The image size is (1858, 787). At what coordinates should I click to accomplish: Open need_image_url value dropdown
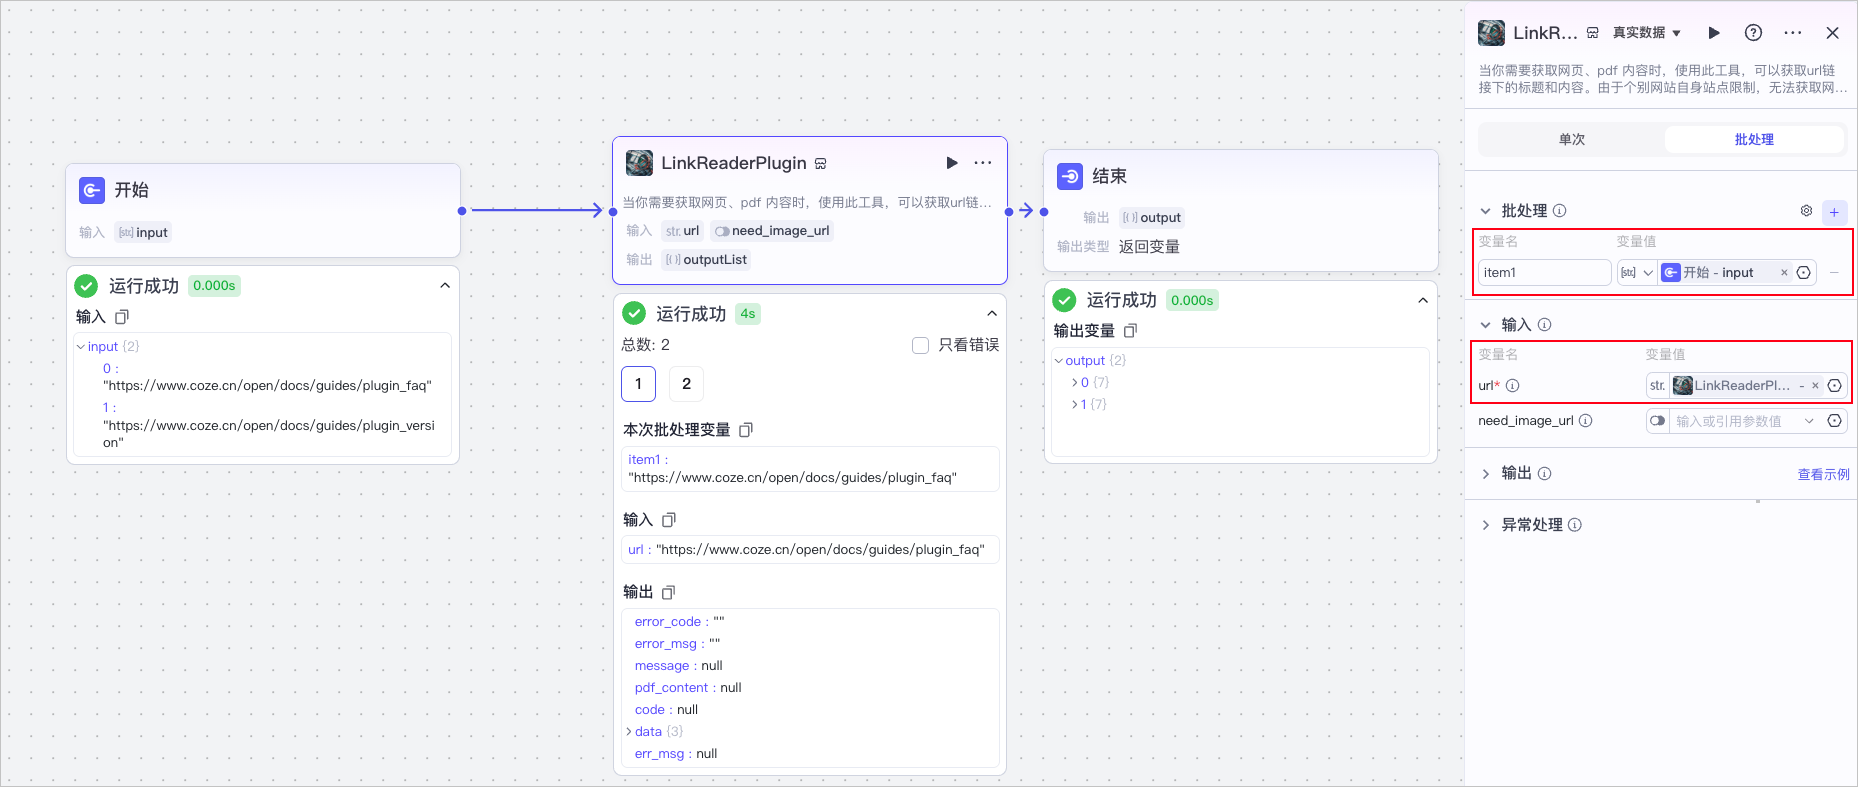pyautogui.click(x=1809, y=421)
